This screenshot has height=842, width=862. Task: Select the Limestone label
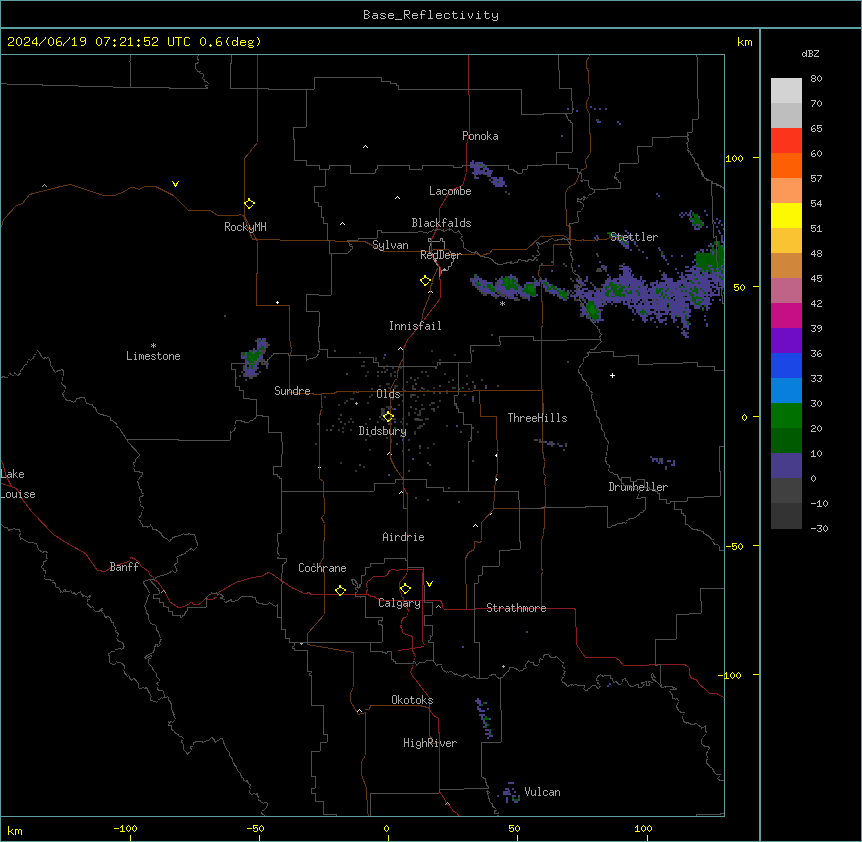153,356
